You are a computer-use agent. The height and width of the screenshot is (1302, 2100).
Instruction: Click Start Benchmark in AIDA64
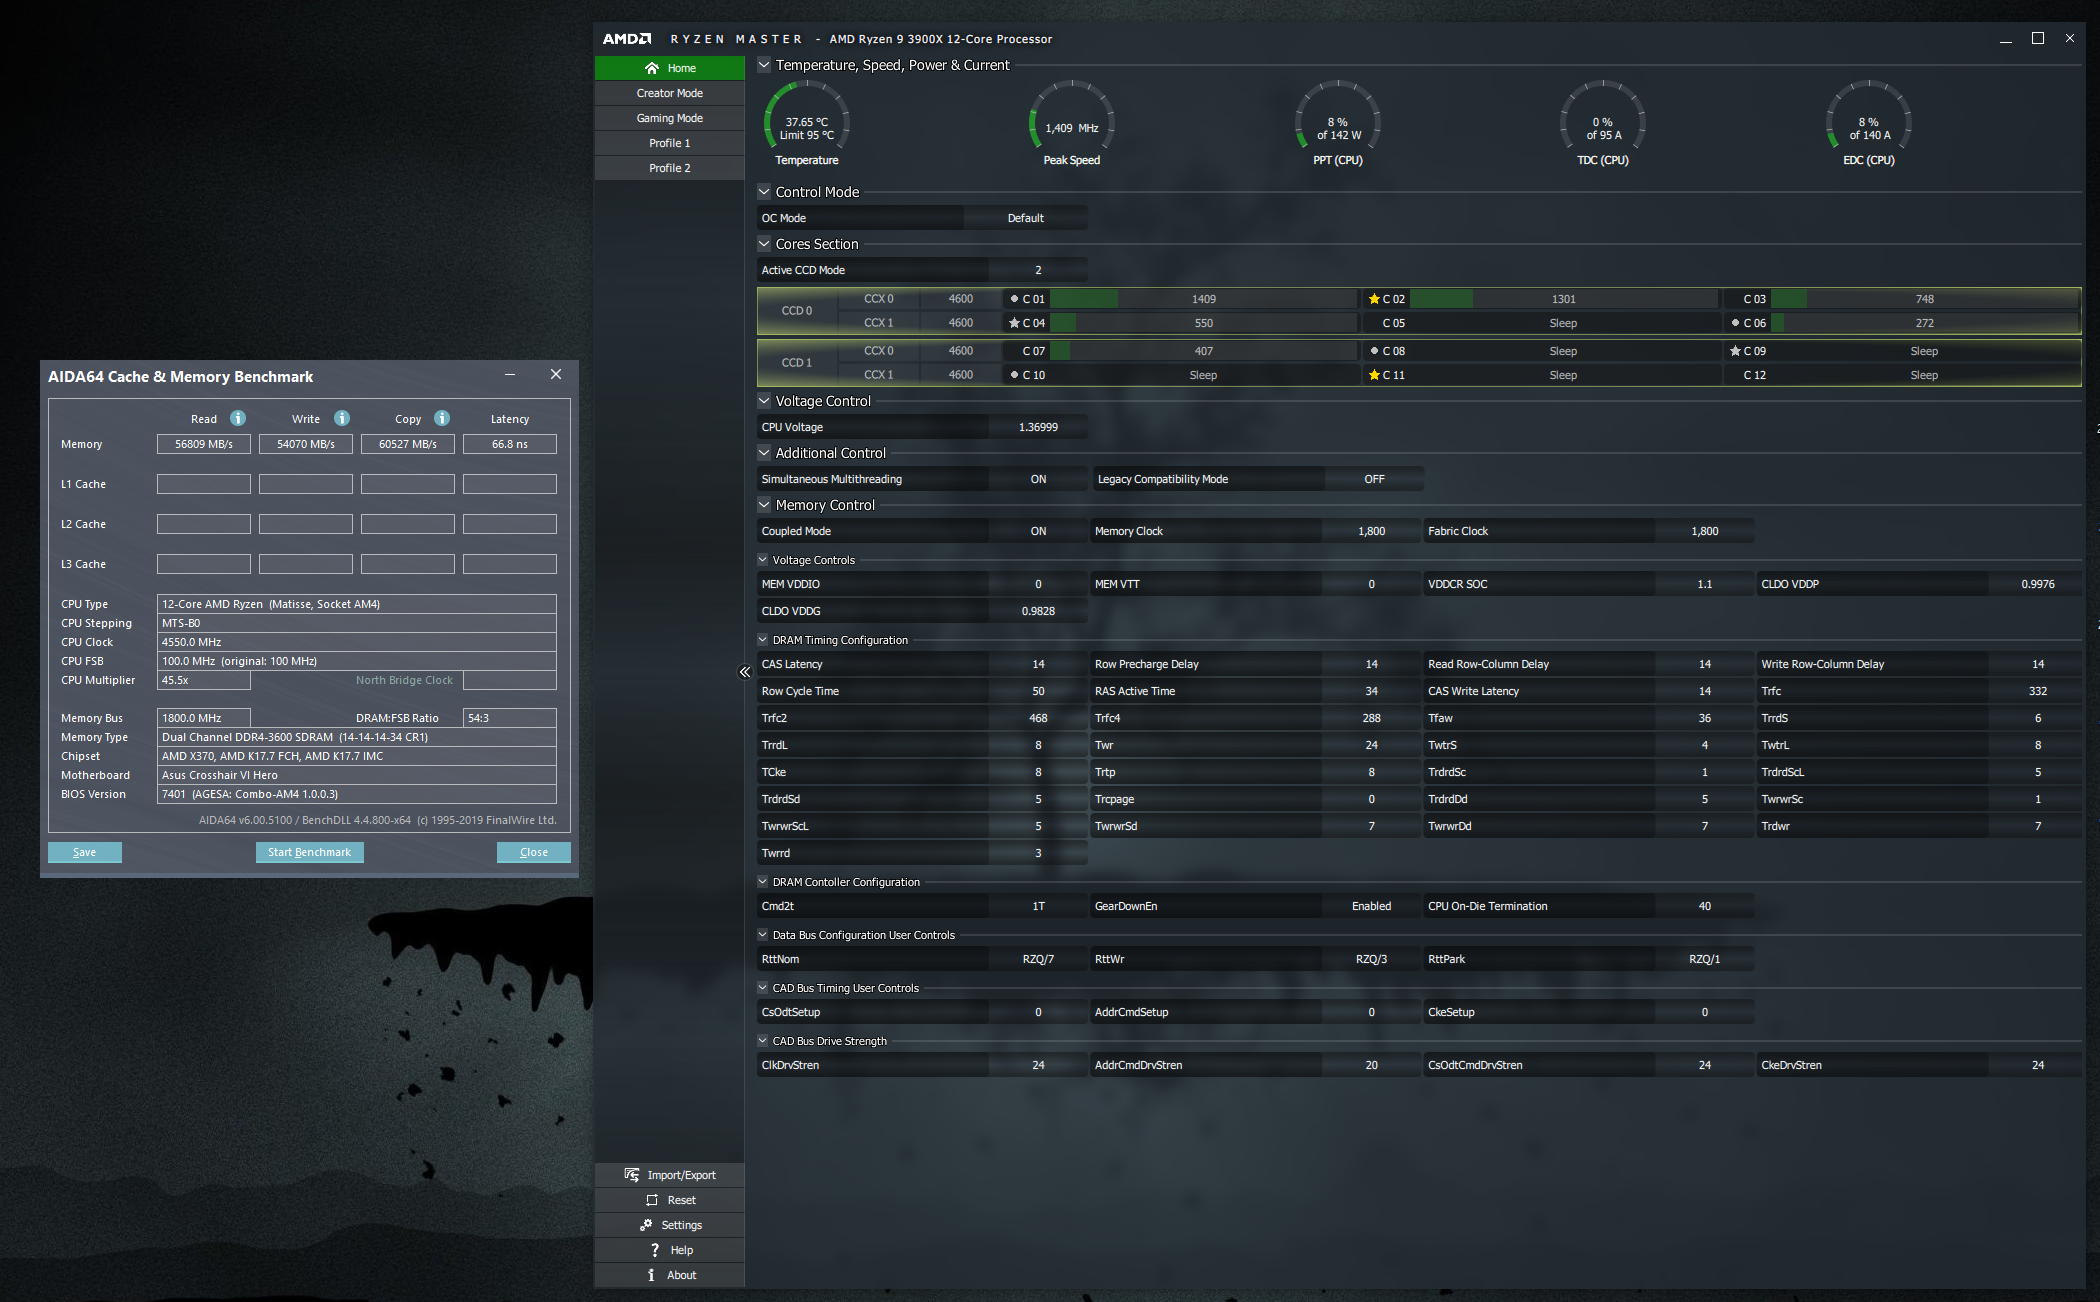(x=310, y=852)
